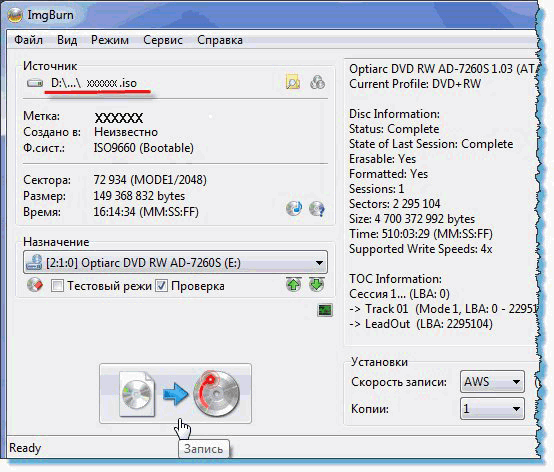554x472 pixels.
Task: Click the green graph data monitor icon
Action: (325, 310)
